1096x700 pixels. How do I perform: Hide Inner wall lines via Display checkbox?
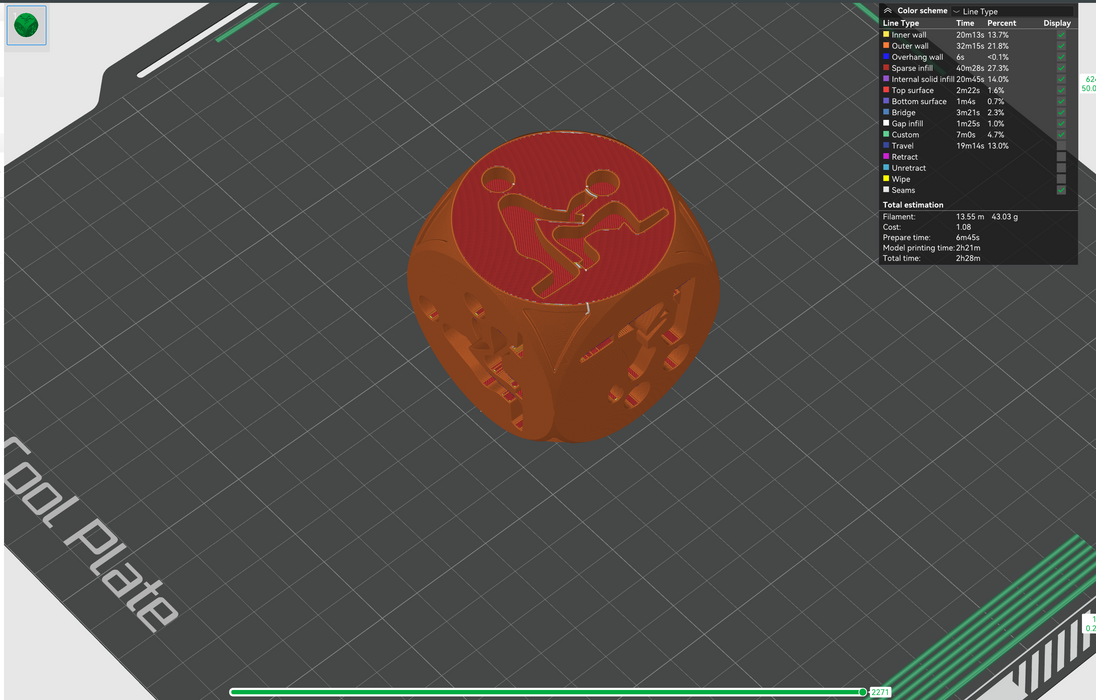coord(1061,35)
